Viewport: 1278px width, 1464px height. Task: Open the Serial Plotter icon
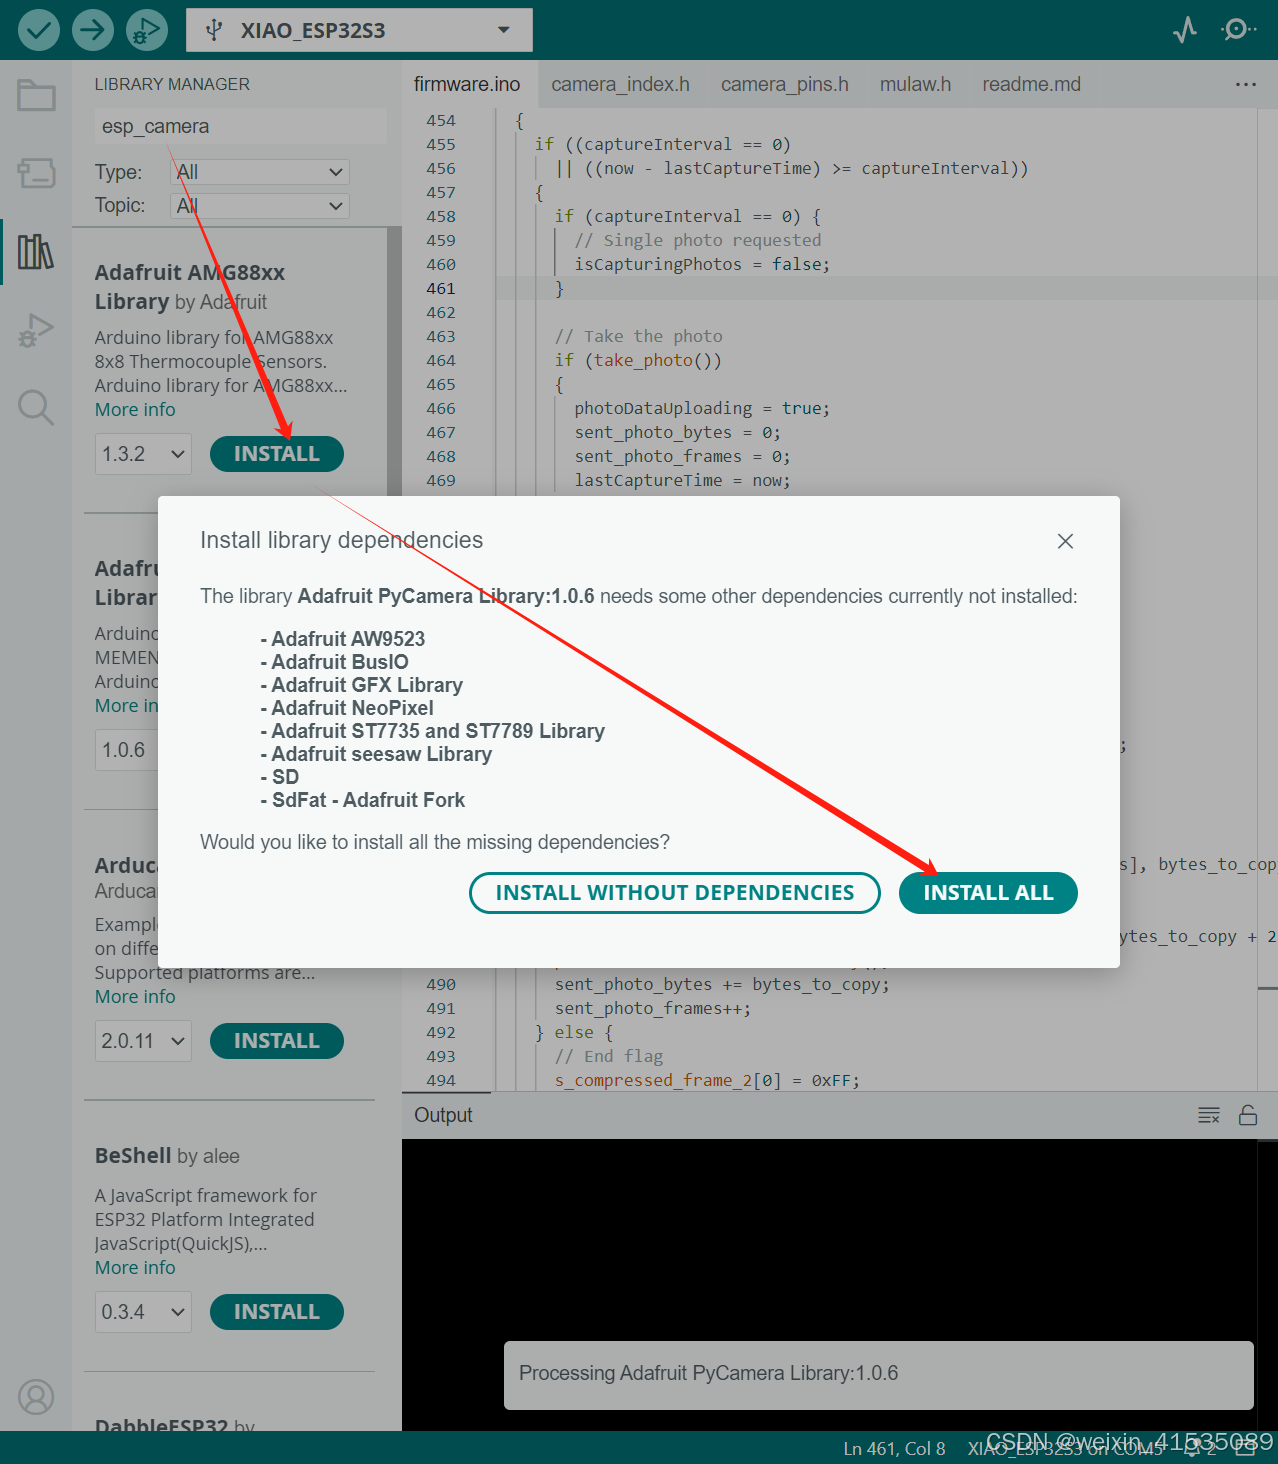click(1185, 30)
